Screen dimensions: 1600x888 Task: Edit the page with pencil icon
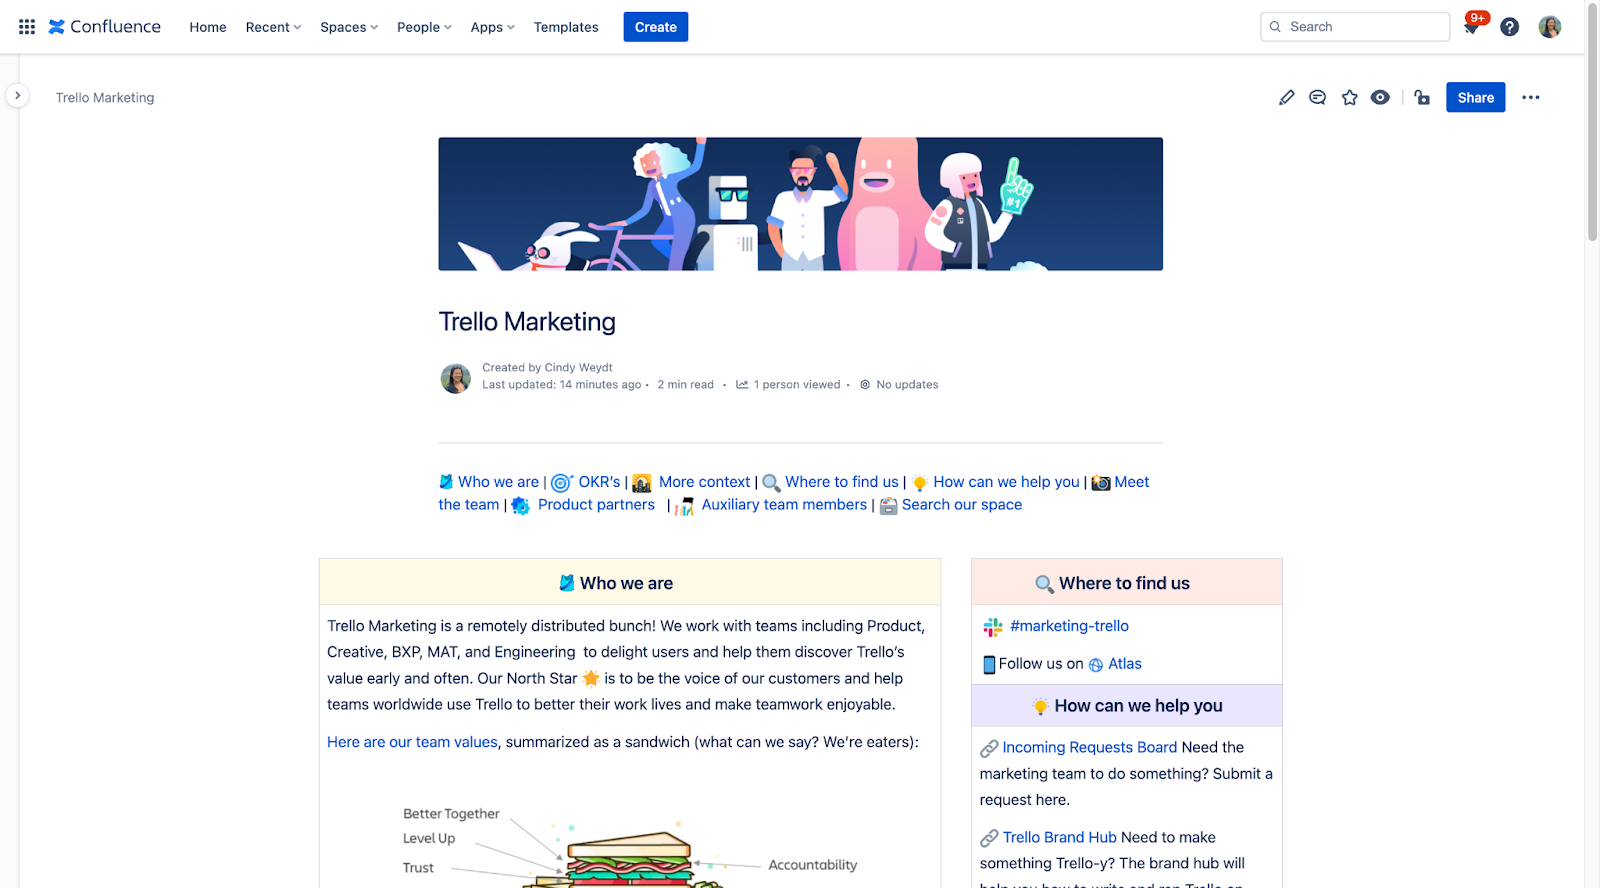pyautogui.click(x=1287, y=97)
